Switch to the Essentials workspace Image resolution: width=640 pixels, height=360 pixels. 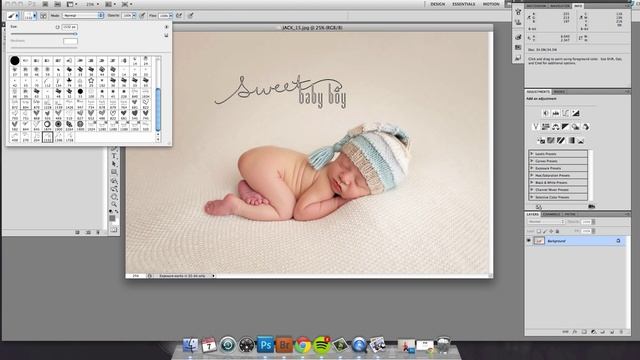[x=464, y=4]
